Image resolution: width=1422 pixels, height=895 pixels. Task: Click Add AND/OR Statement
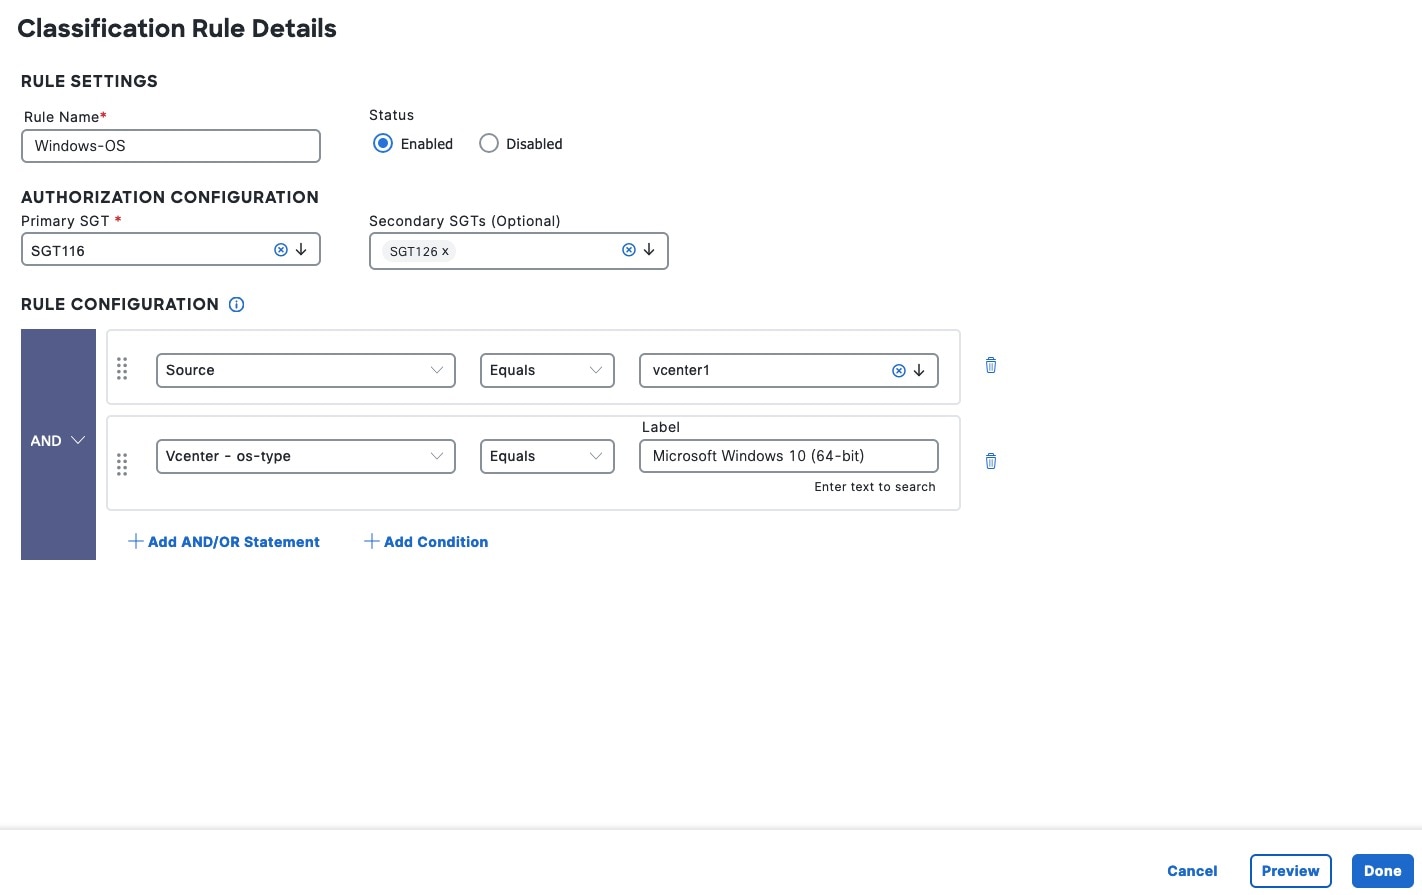click(x=224, y=542)
